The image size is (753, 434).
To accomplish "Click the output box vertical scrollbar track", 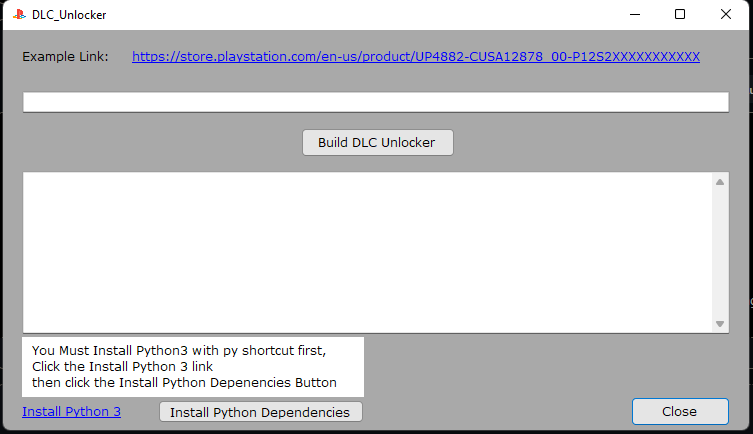I will pos(719,253).
